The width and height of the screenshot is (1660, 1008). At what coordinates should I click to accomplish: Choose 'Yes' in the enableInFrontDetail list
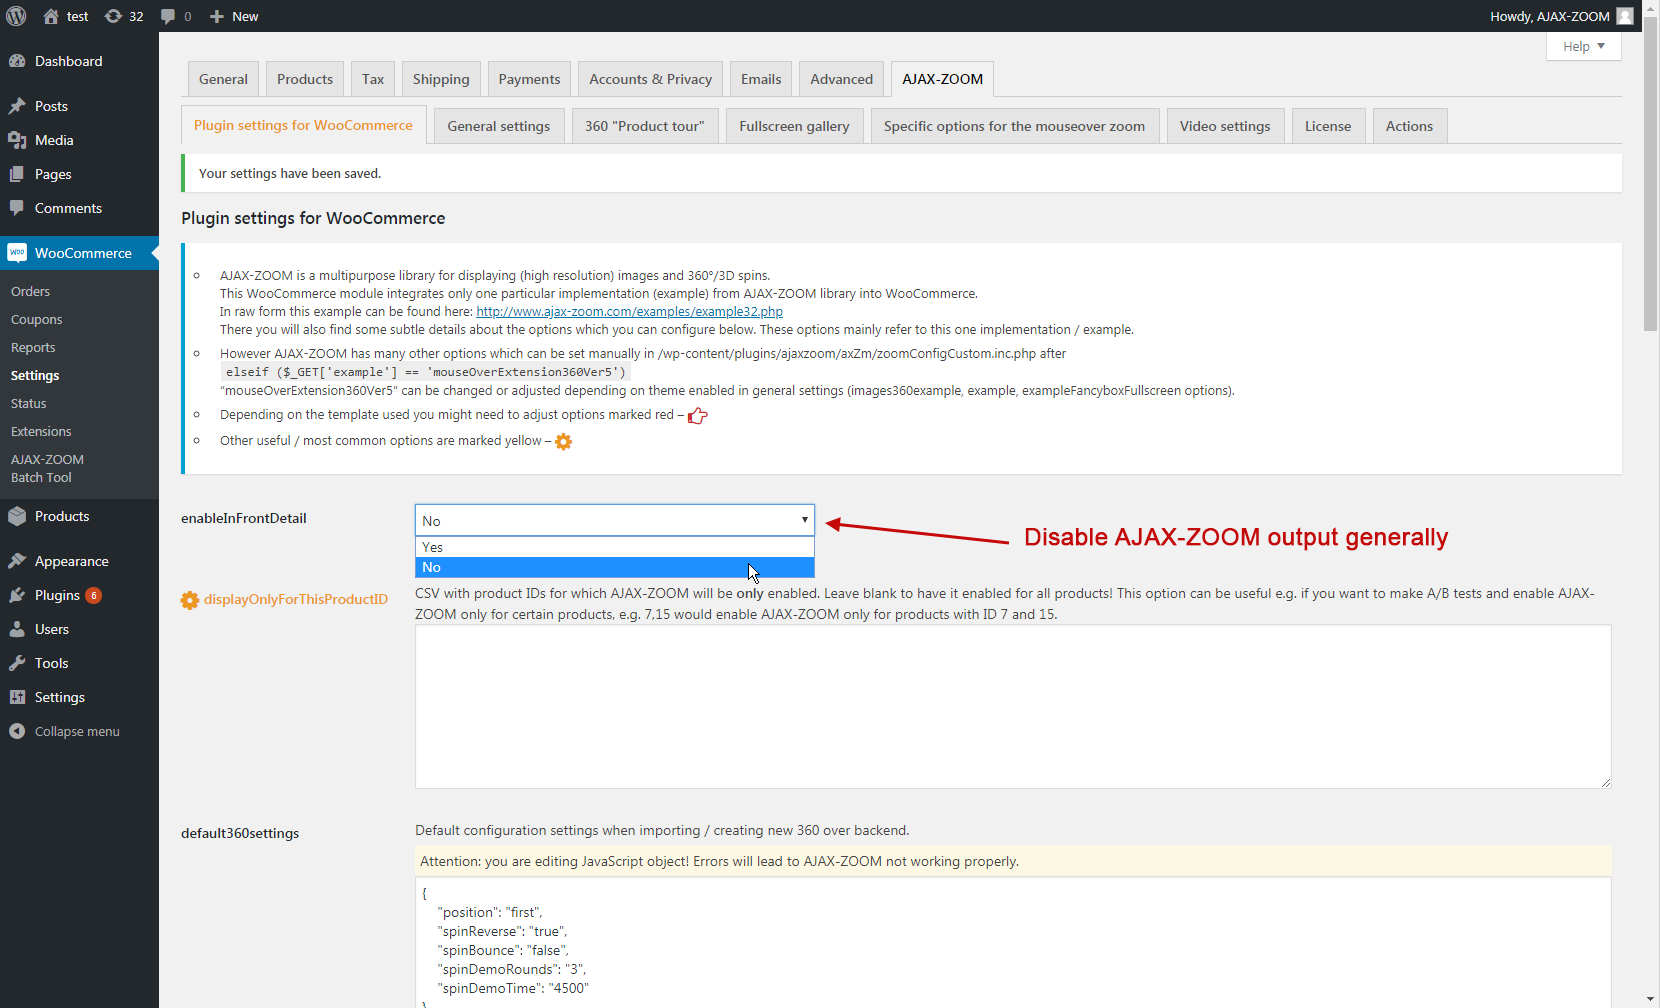(615, 547)
